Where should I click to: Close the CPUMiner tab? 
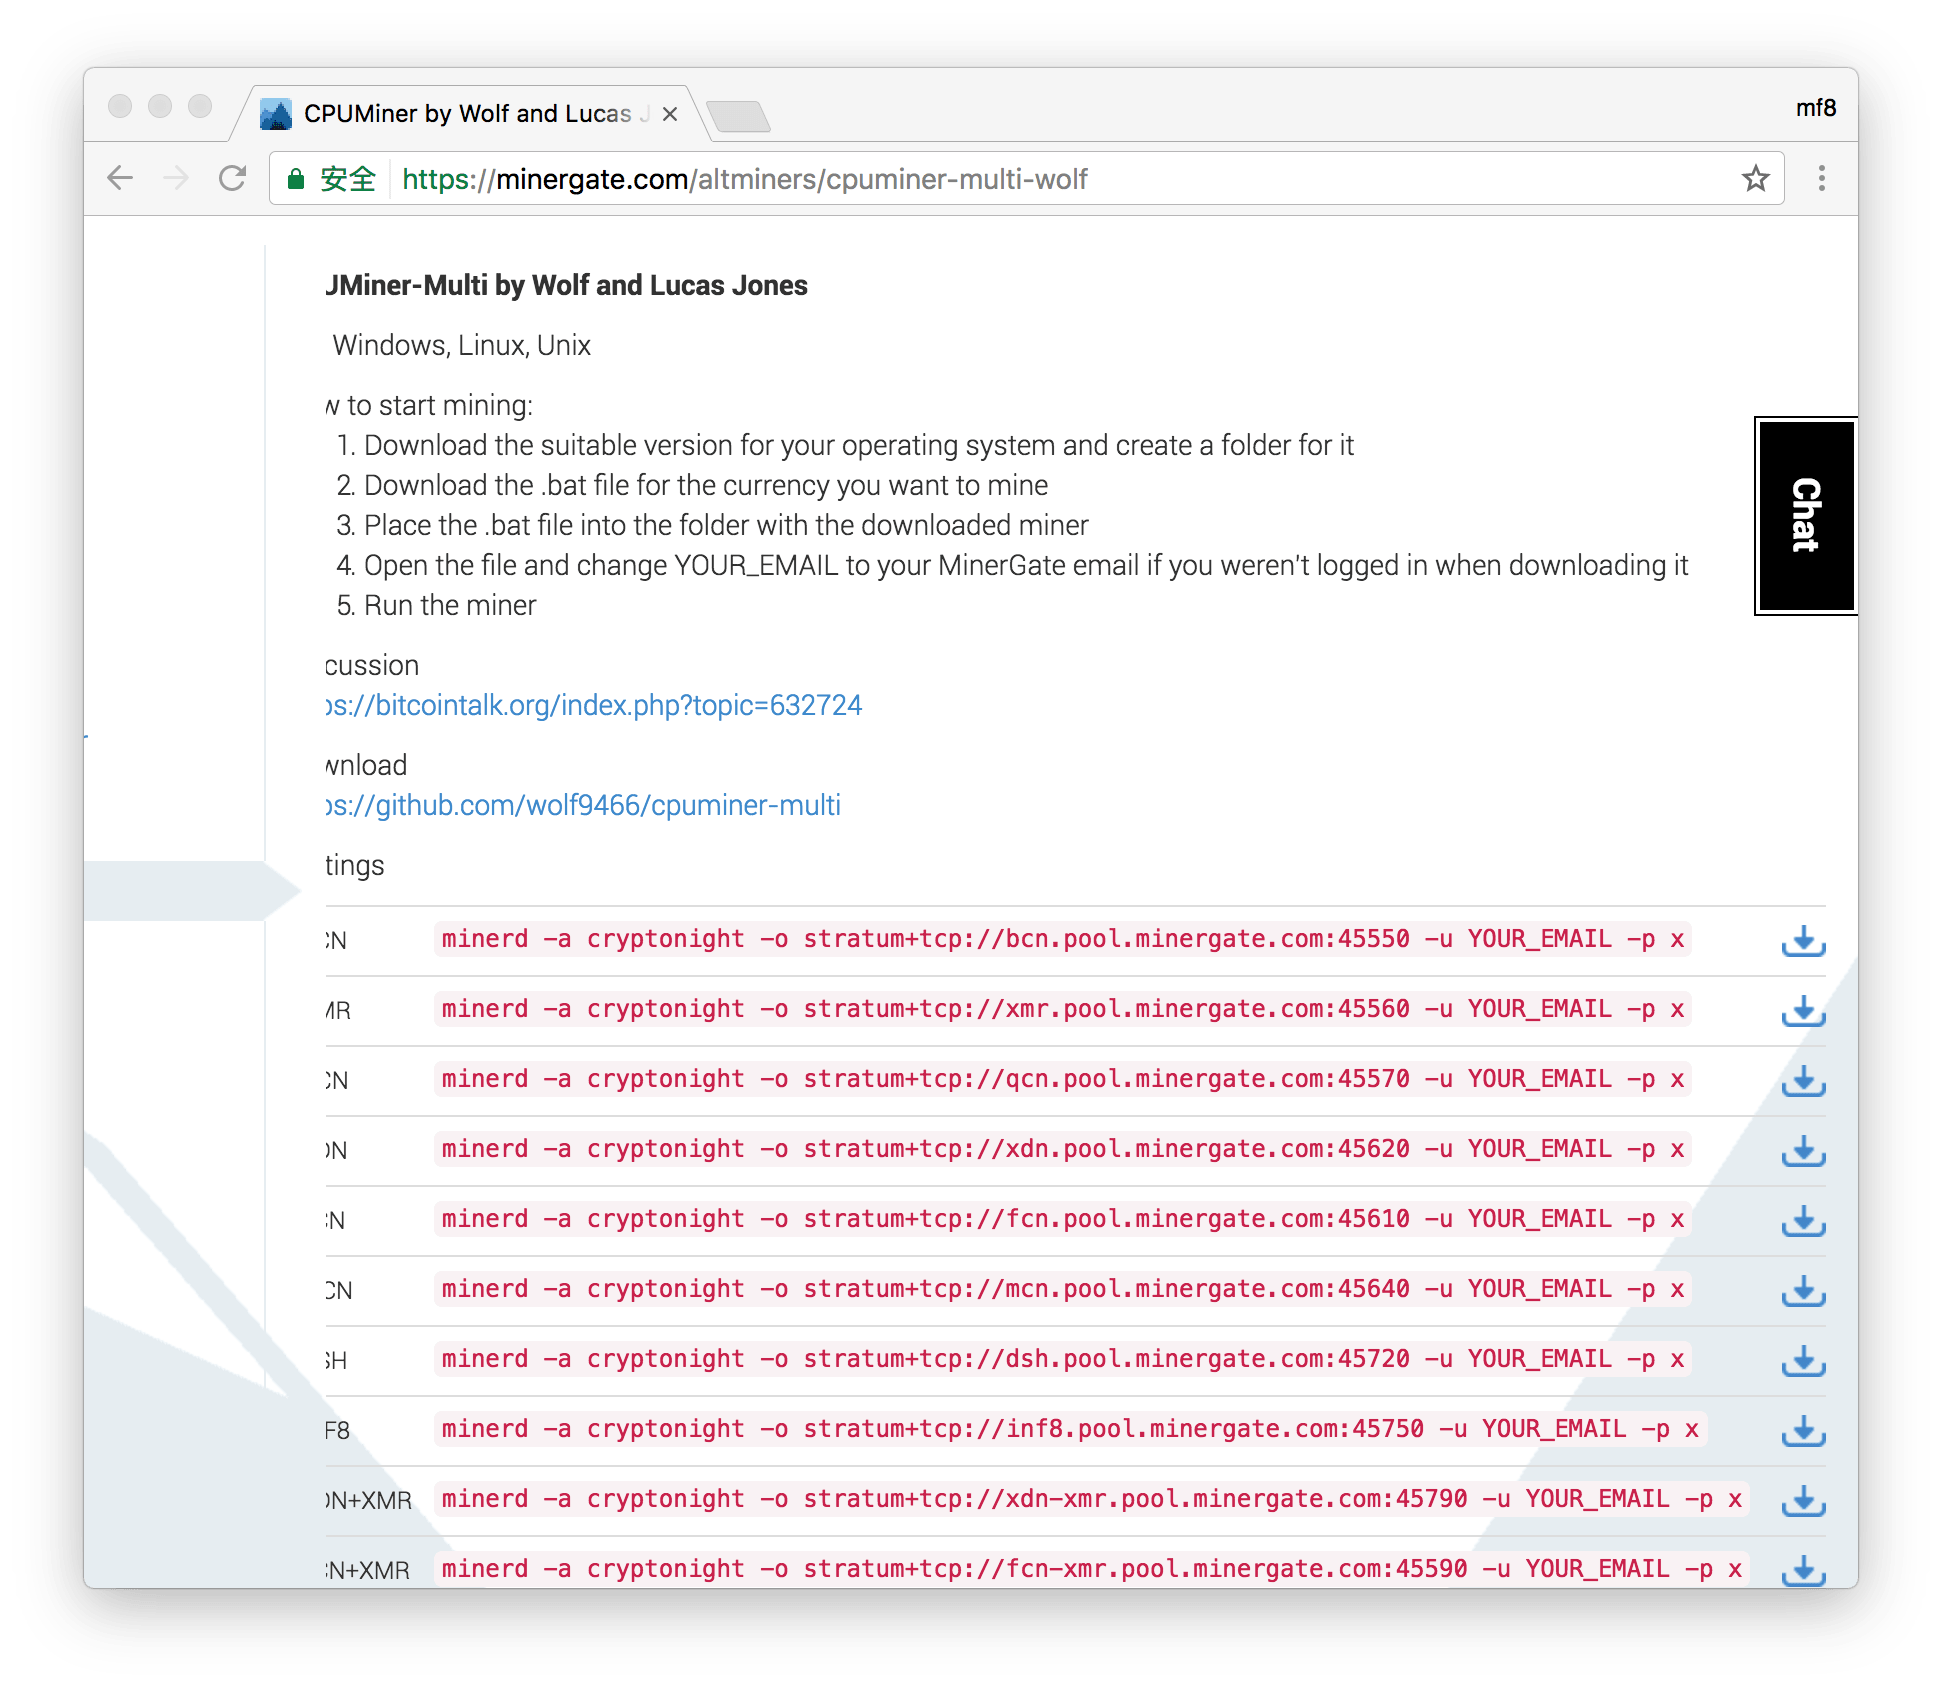(x=670, y=114)
